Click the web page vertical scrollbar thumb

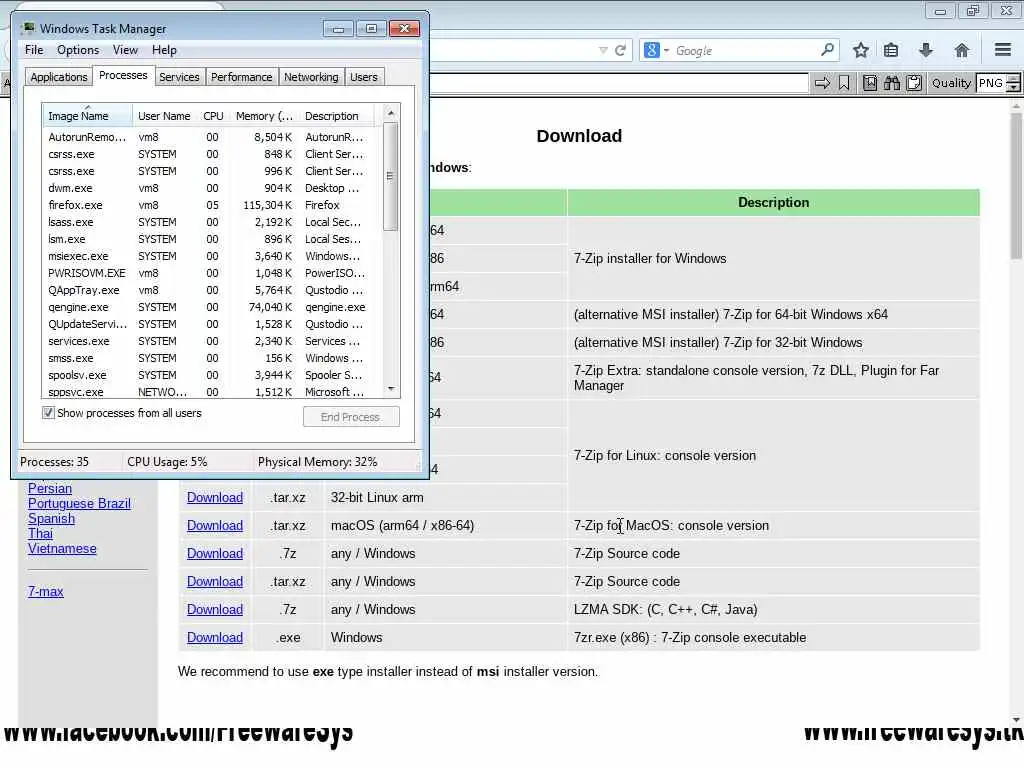coord(1016,186)
